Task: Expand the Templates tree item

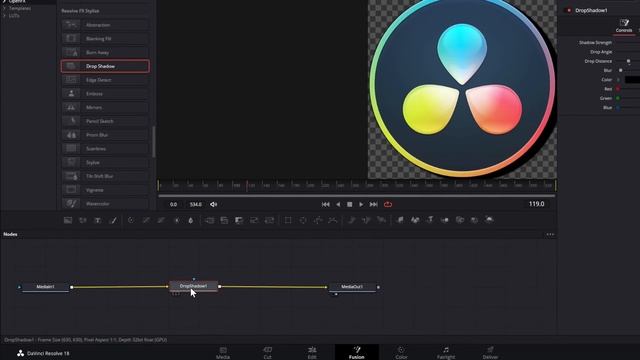Action: [x=4, y=8]
